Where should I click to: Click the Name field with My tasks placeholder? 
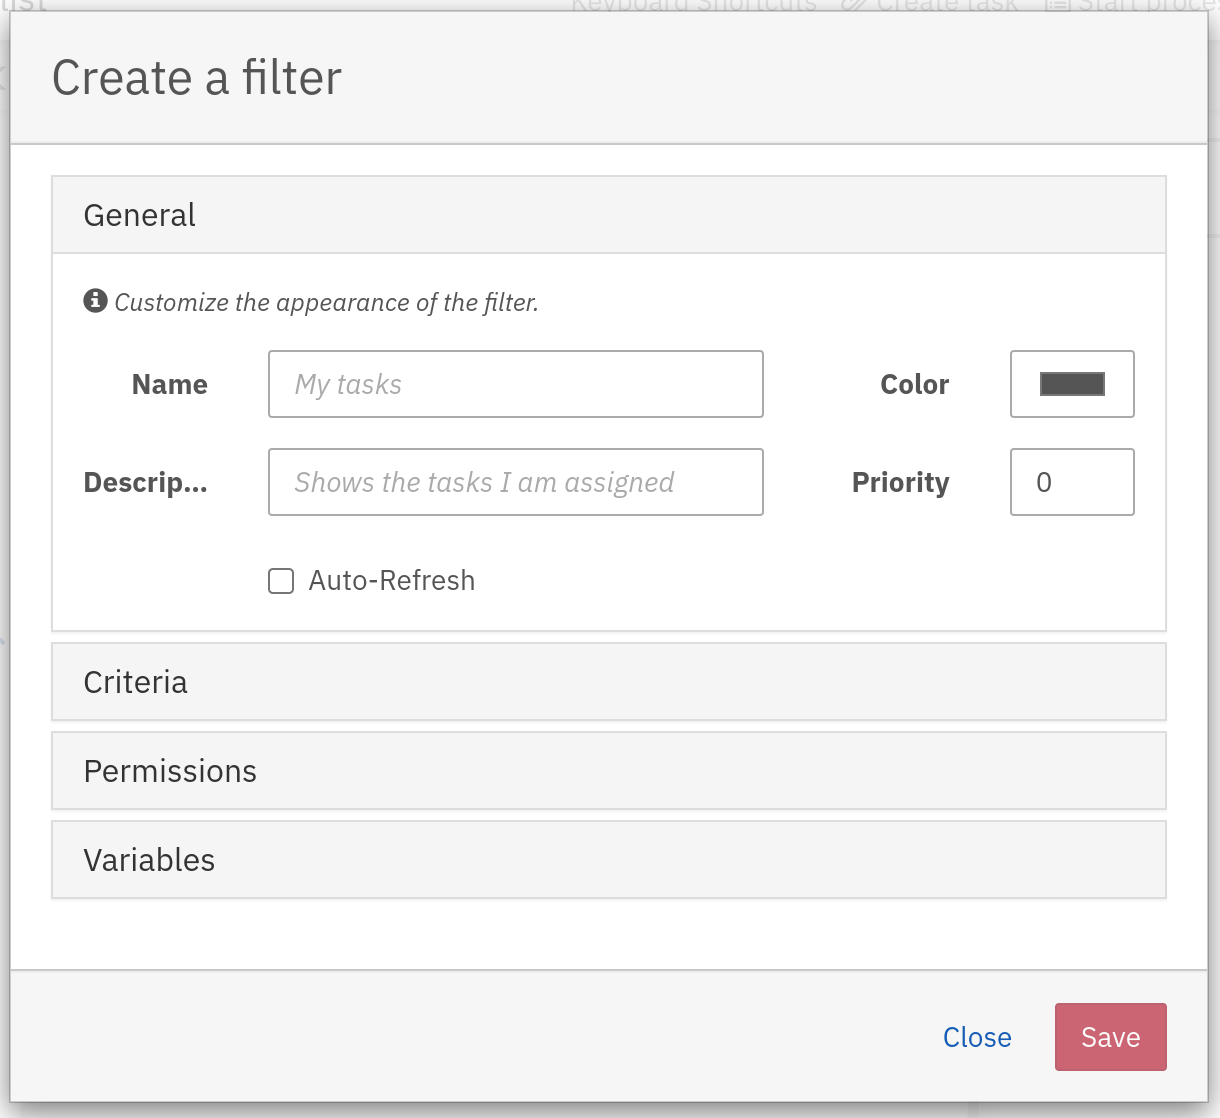pos(515,384)
